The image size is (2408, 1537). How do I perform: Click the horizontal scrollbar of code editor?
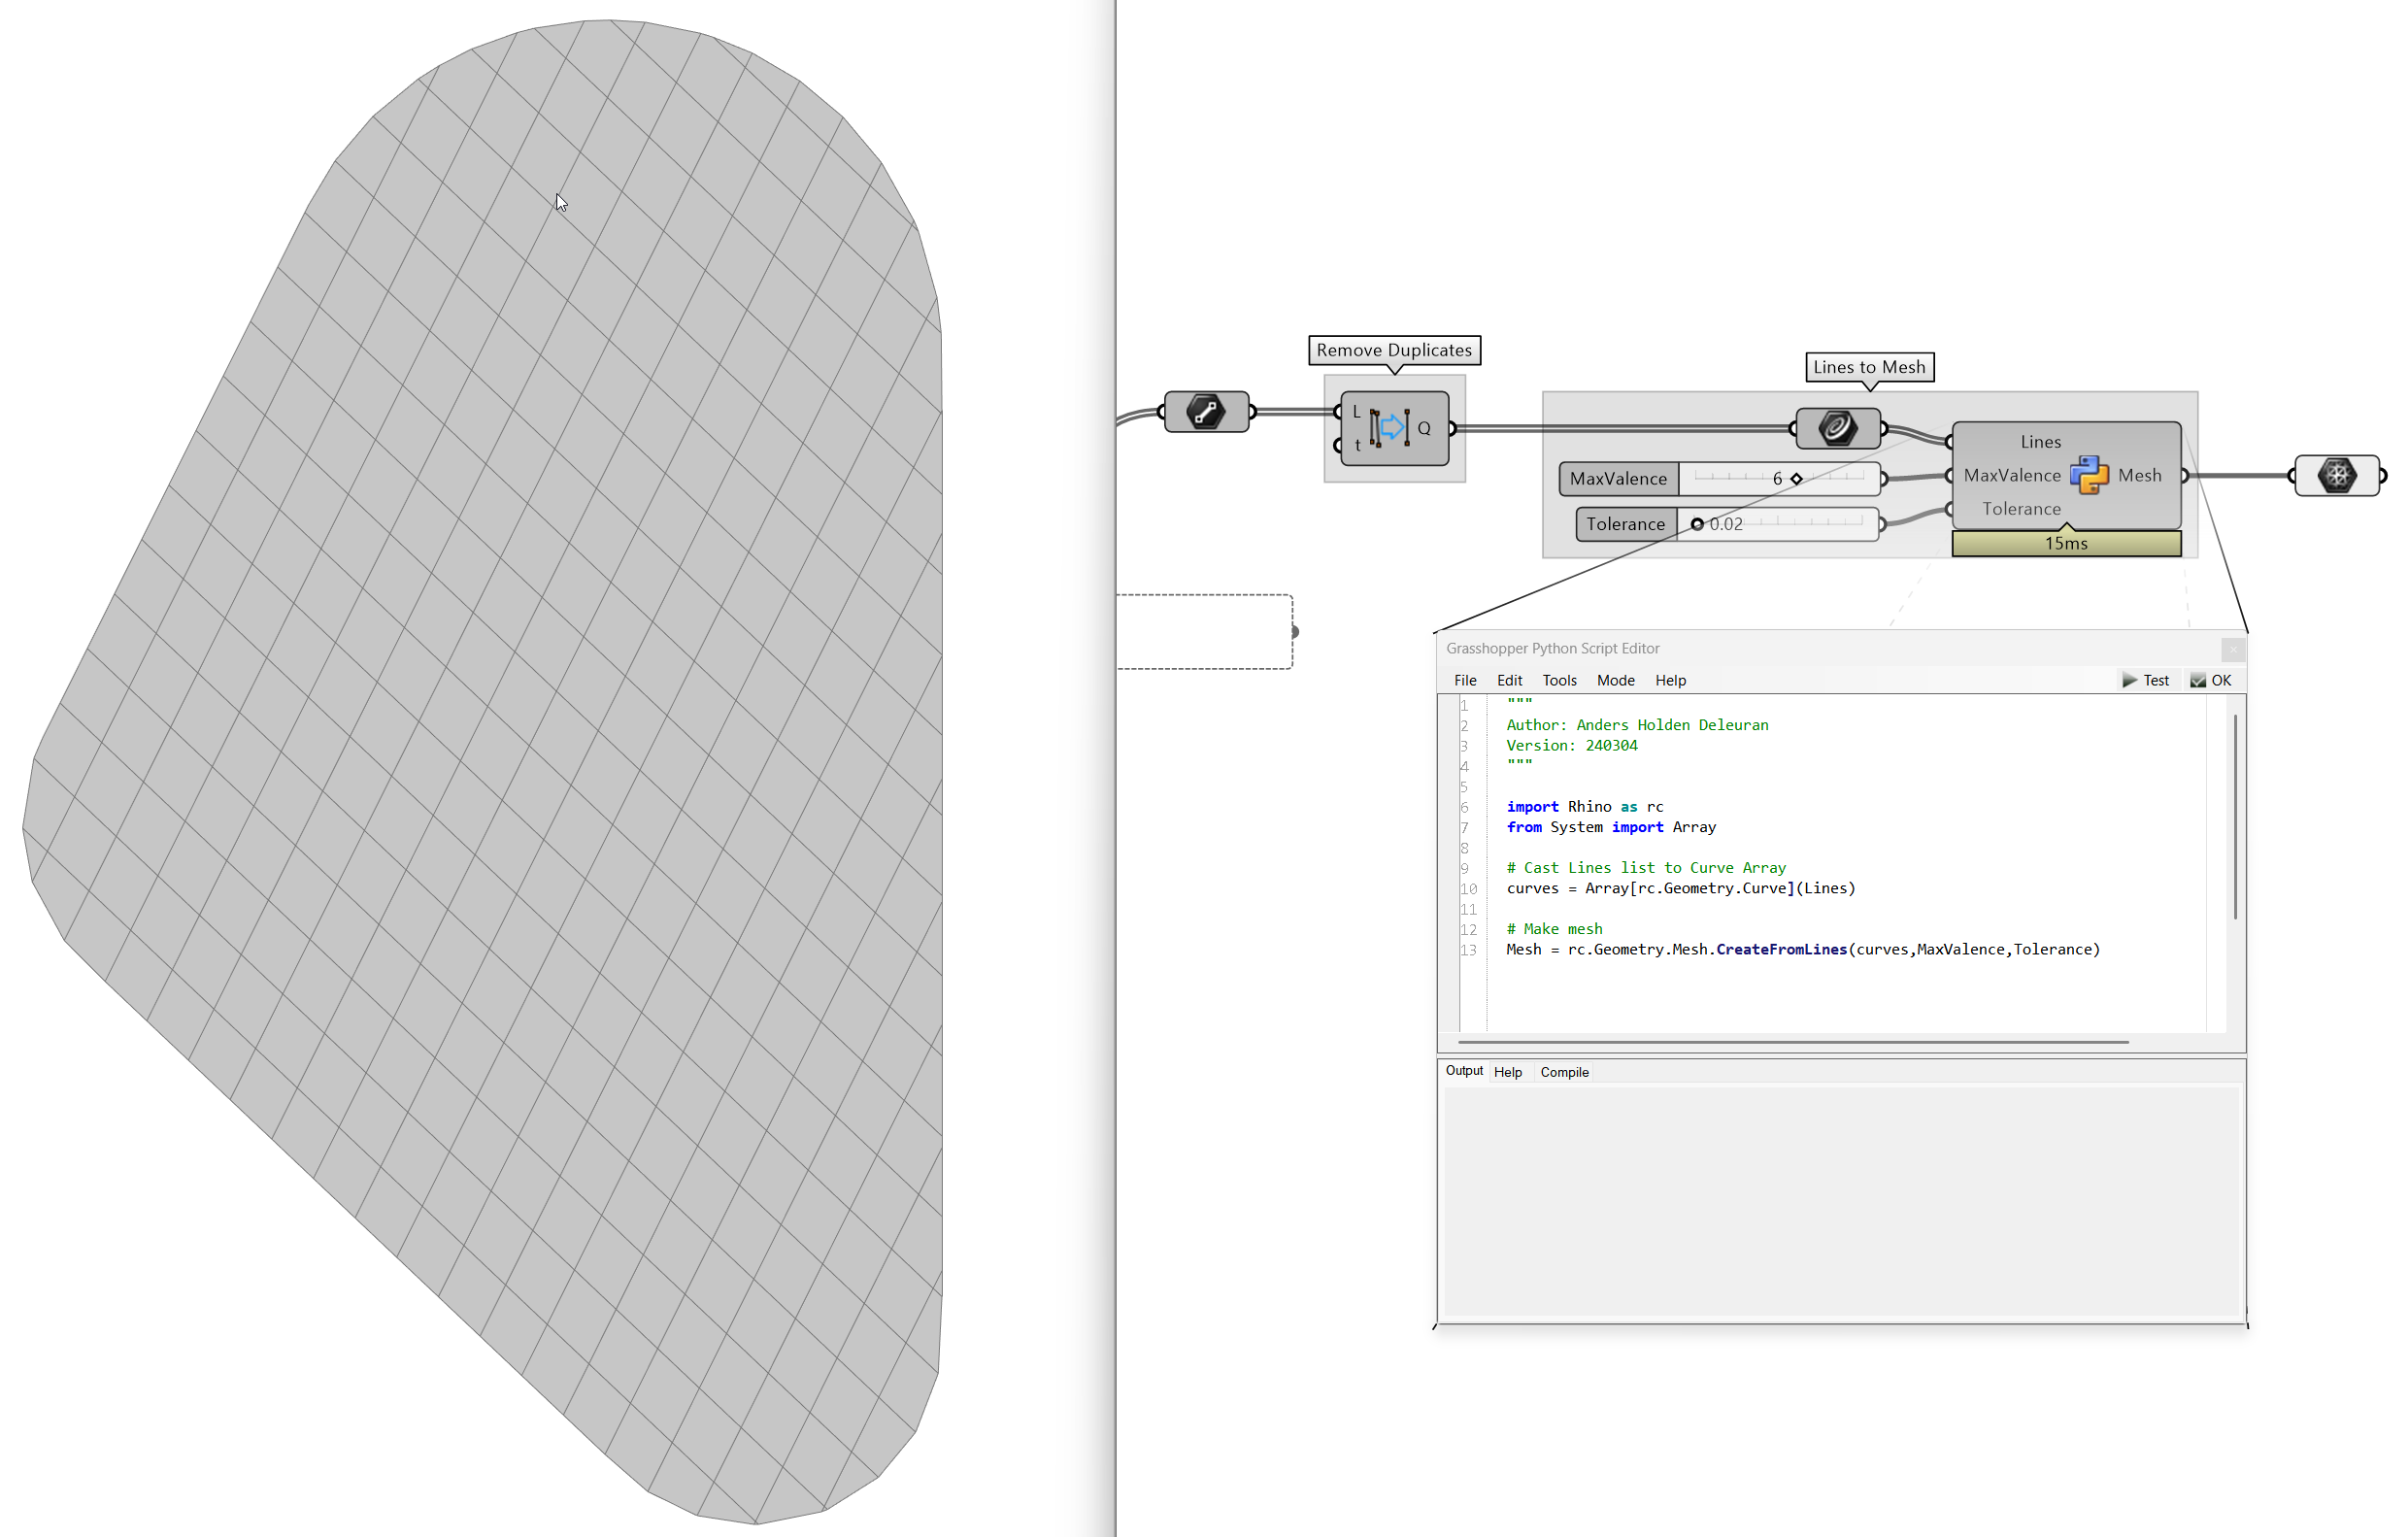point(1793,1042)
